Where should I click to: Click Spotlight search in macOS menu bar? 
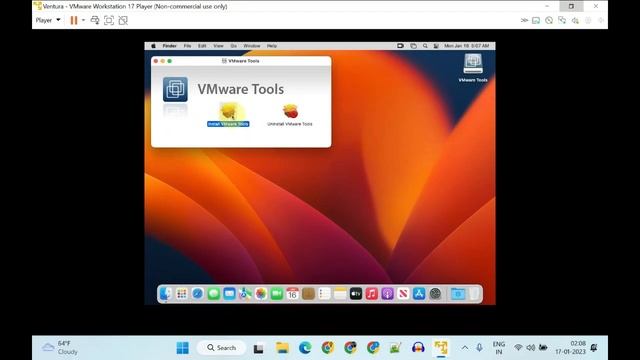tap(425, 46)
